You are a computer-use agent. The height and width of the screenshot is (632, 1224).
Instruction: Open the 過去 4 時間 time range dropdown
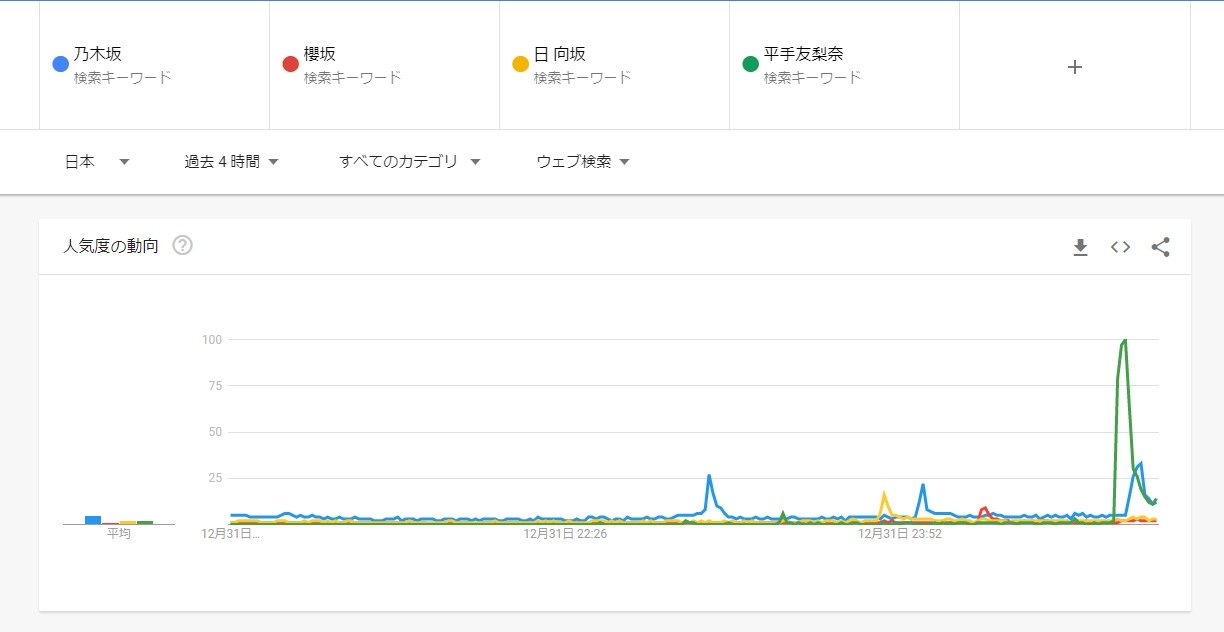click(231, 162)
